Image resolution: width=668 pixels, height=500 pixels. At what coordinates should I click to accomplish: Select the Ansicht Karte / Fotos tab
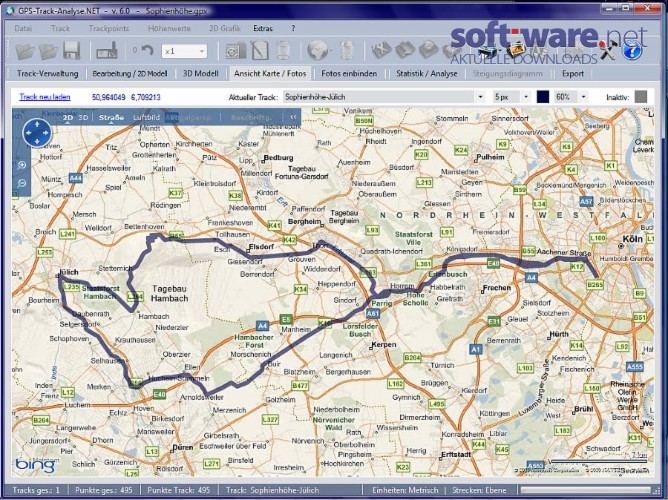(x=270, y=74)
